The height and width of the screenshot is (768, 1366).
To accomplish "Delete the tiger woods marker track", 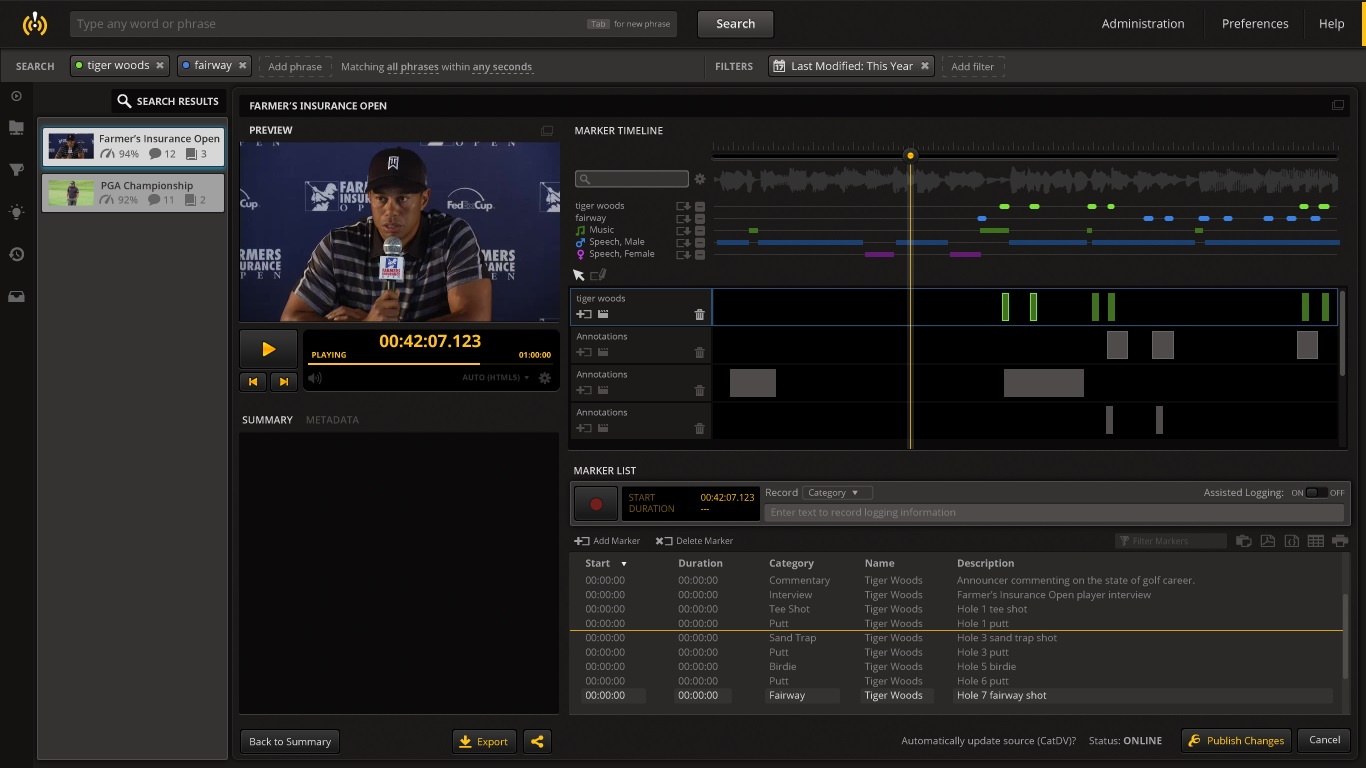I will [x=699, y=314].
